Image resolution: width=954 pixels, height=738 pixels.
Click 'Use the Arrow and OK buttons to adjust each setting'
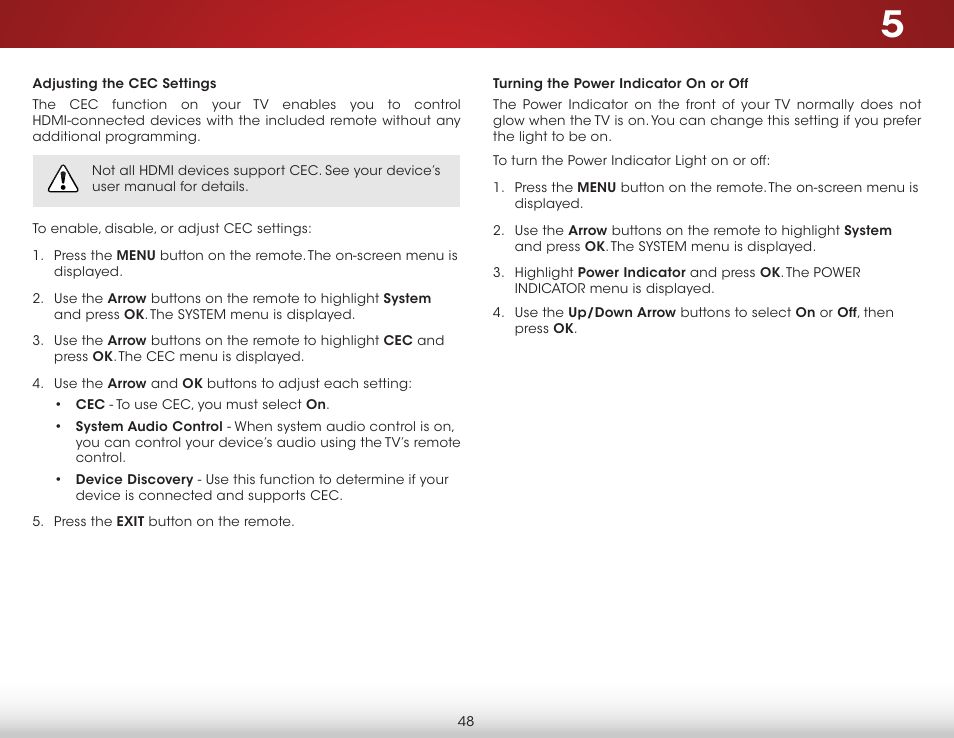point(232,384)
